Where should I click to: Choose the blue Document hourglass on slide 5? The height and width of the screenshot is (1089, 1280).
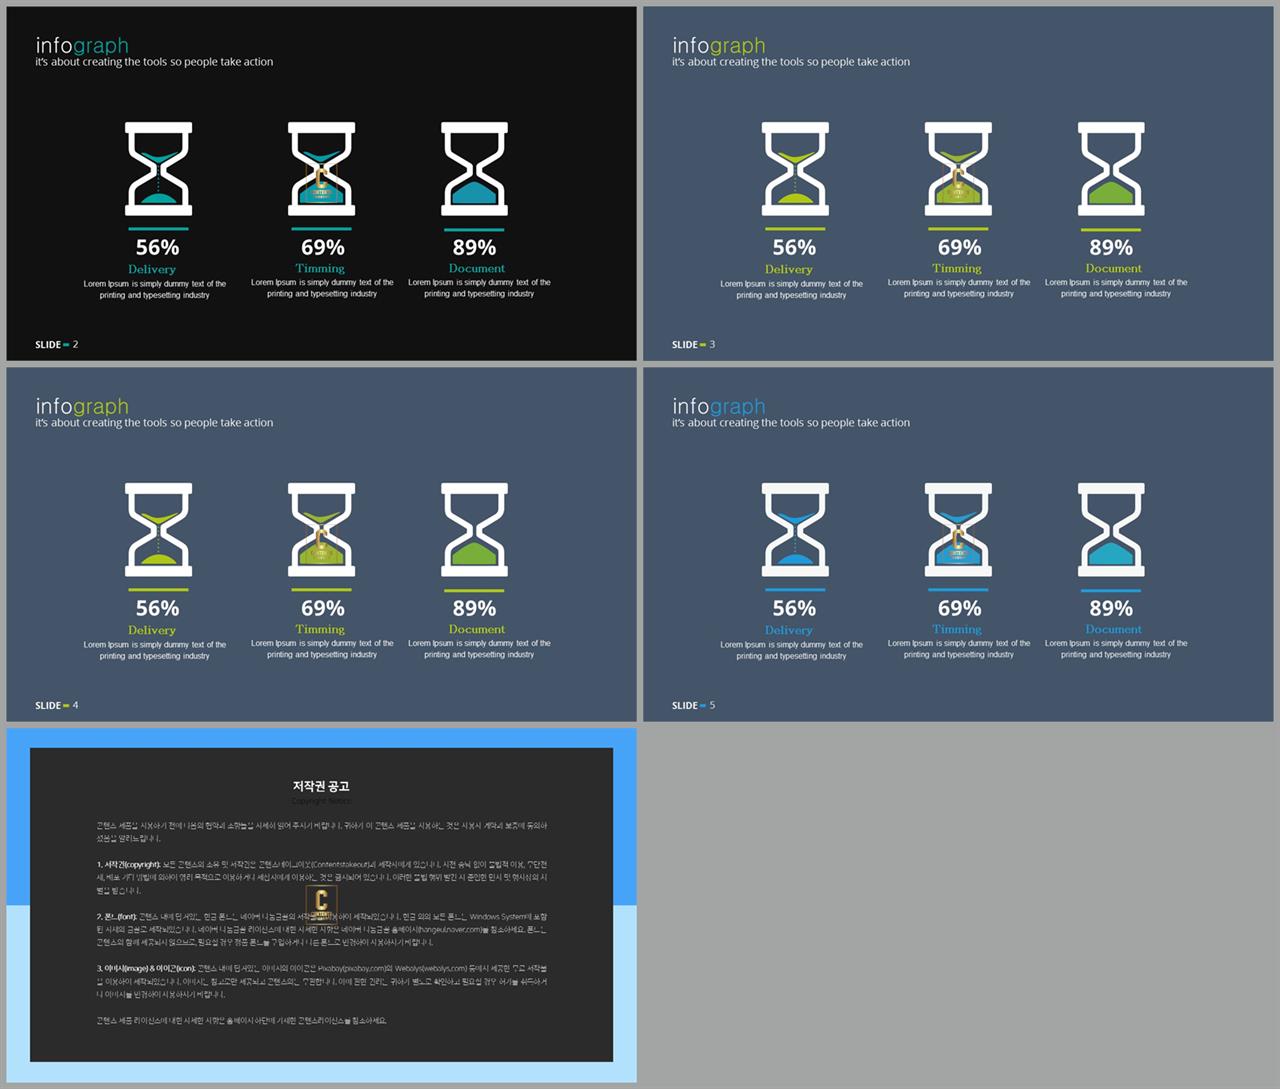click(1111, 530)
